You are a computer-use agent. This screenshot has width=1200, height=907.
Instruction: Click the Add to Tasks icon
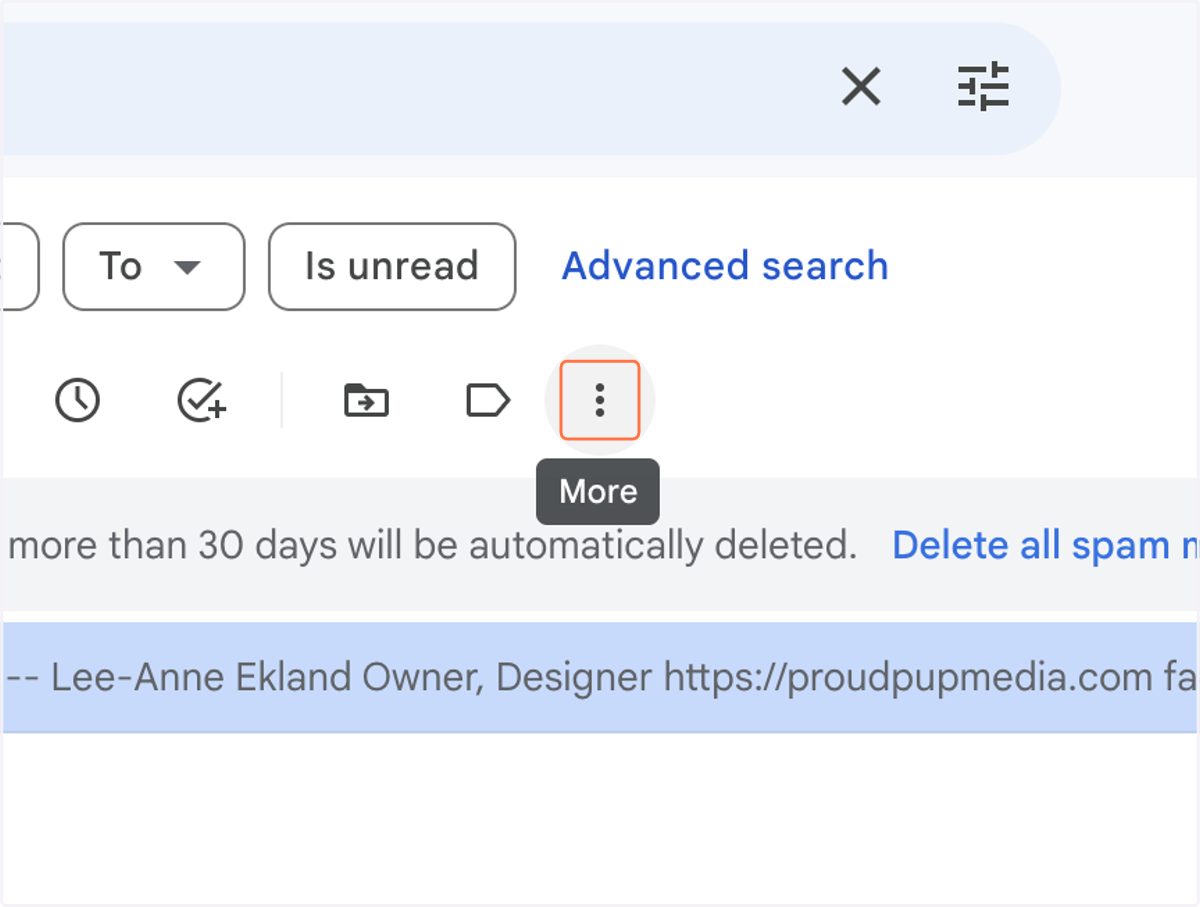point(202,400)
